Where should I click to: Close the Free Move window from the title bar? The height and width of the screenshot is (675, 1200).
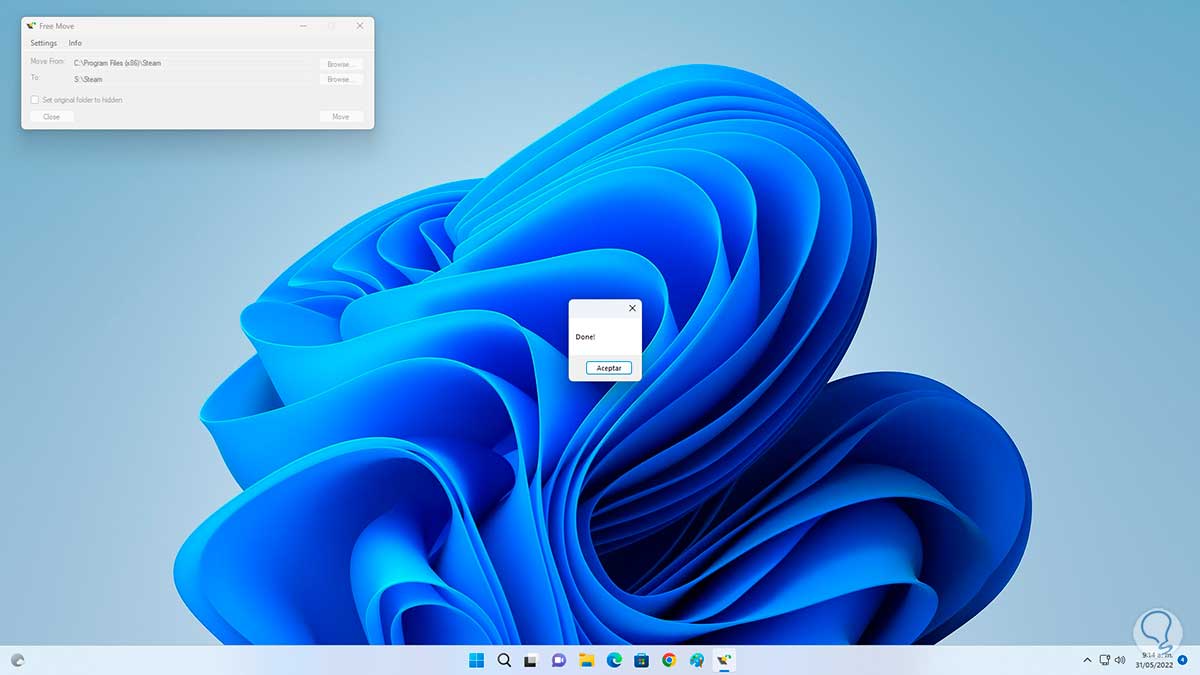coord(360,26)
